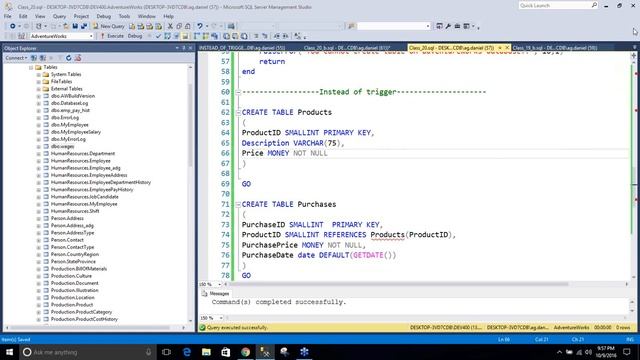Image resolution: width=640 pixels, height=360 pixels.
Task: Collapse CREATE TABLE Products code block
Action: click(x=238, y=112)
